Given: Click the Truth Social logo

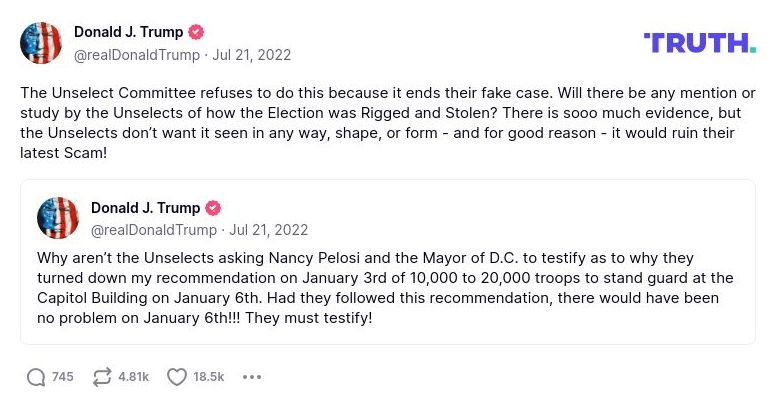Looking at the screenshot, I should point(699,42).
